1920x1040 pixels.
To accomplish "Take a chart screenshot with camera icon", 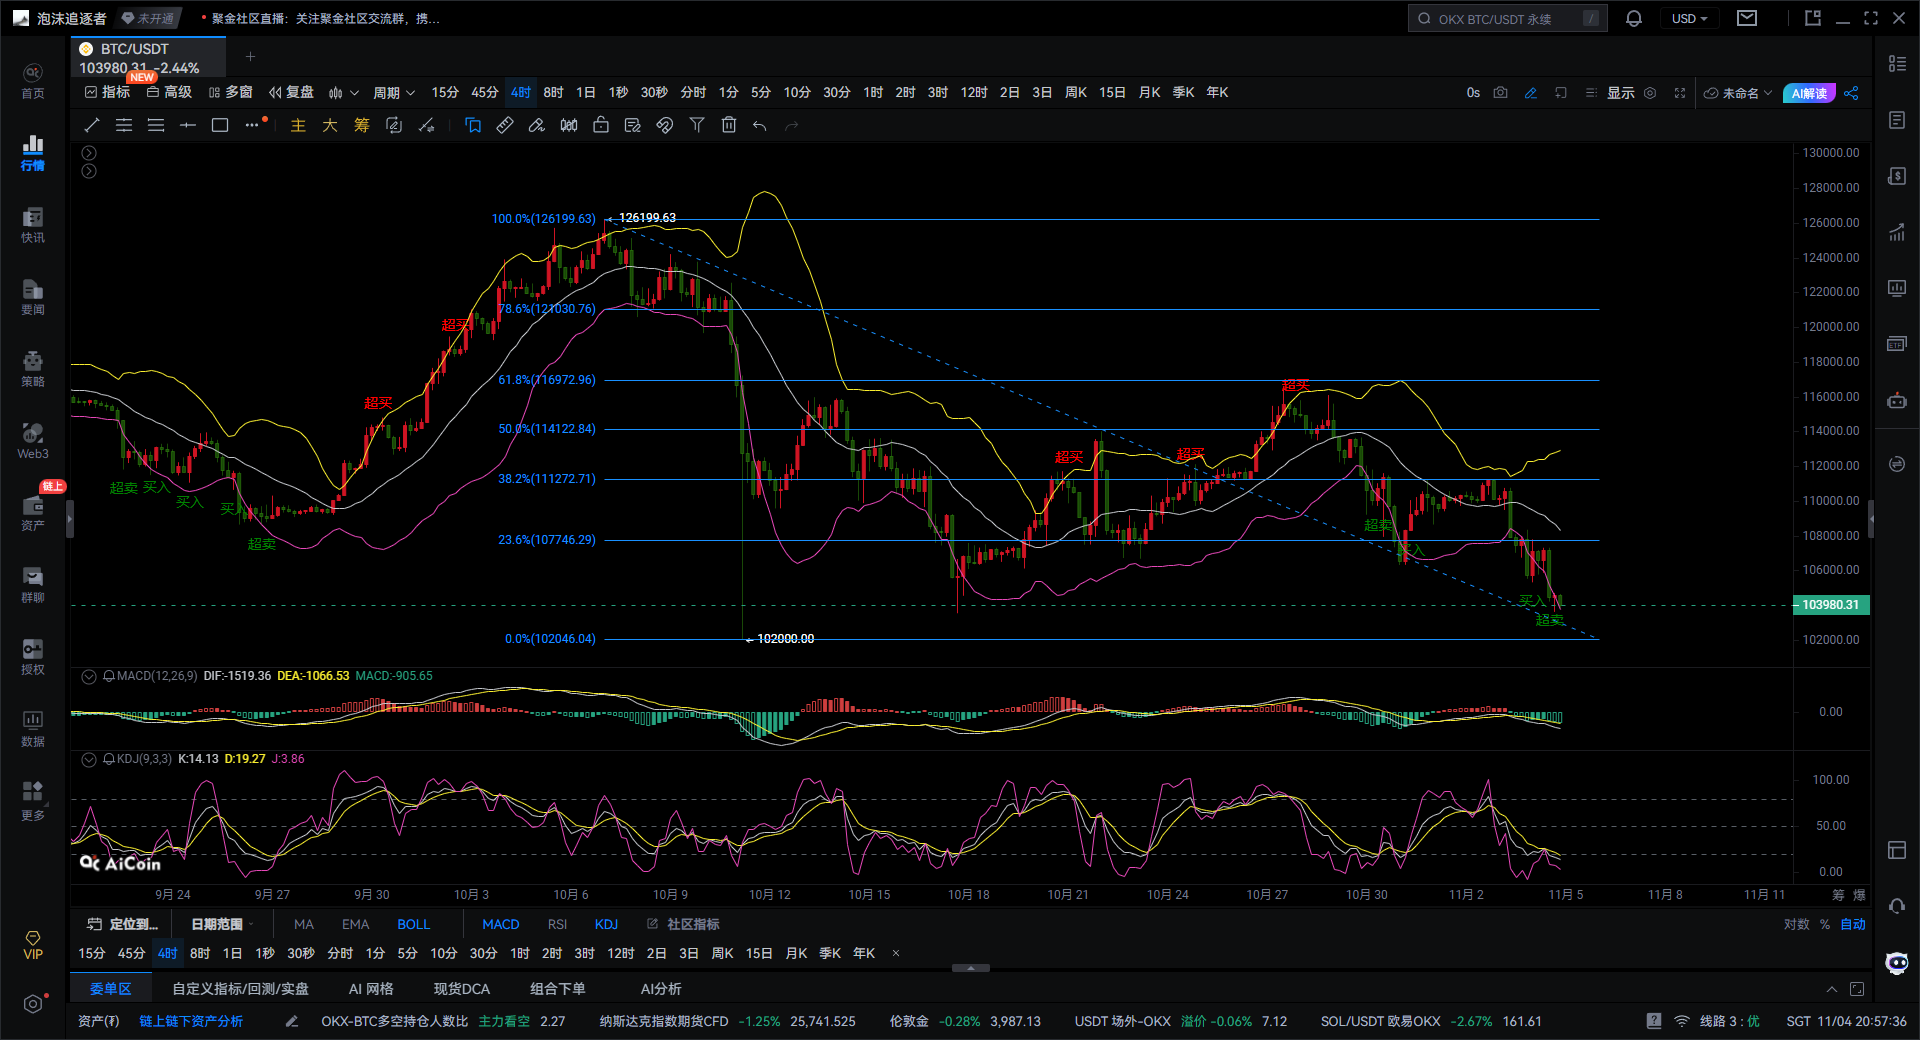I will (x=1500, y=93).
